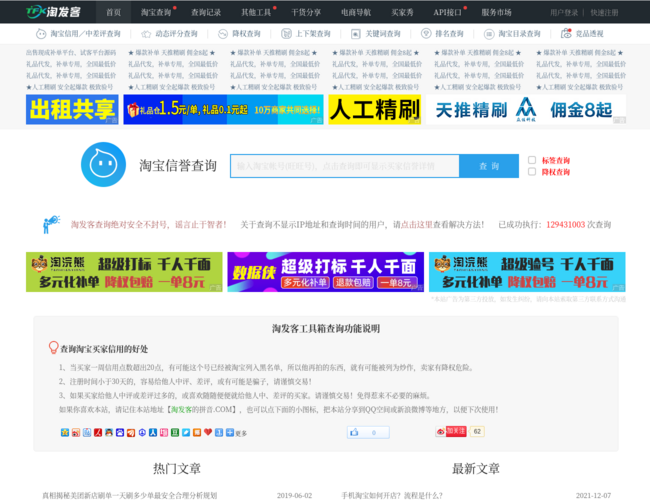
Task: Click the TFK 淘发客 logo
Action: pyautogui.click(x=53, y=12)
